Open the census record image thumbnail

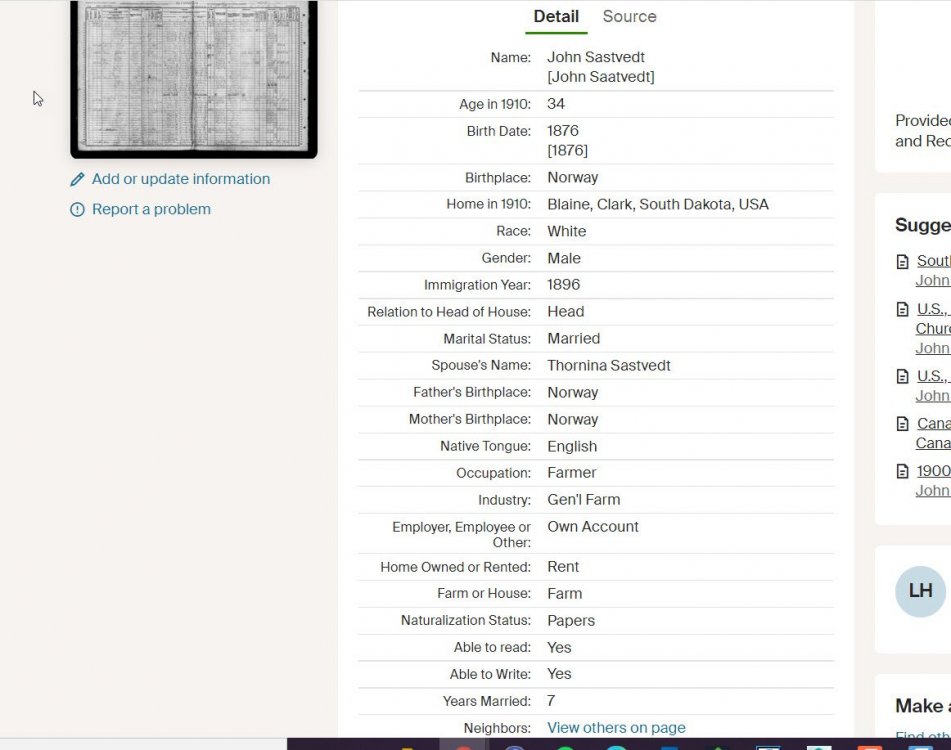click(x=193, y=75)
